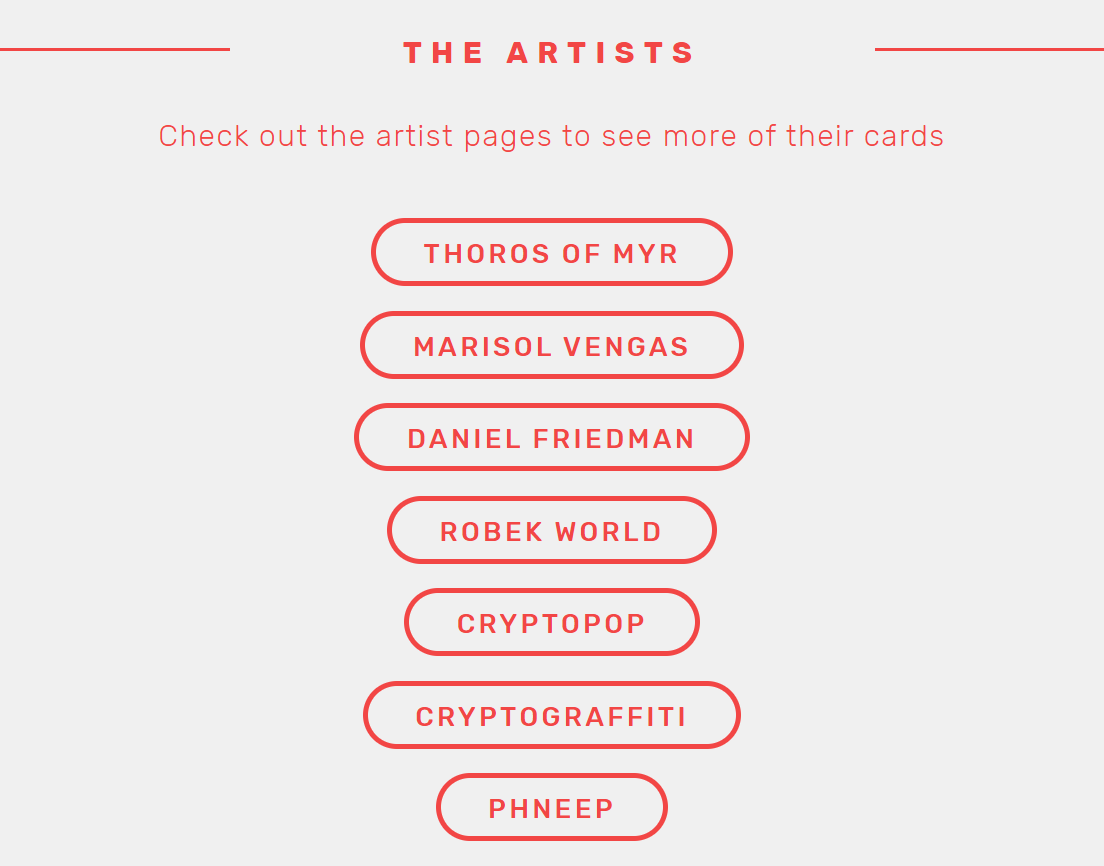Click the word 'ARTISTS' in the heading
This screenshot has height=866, width=1104.
(601, 53)
